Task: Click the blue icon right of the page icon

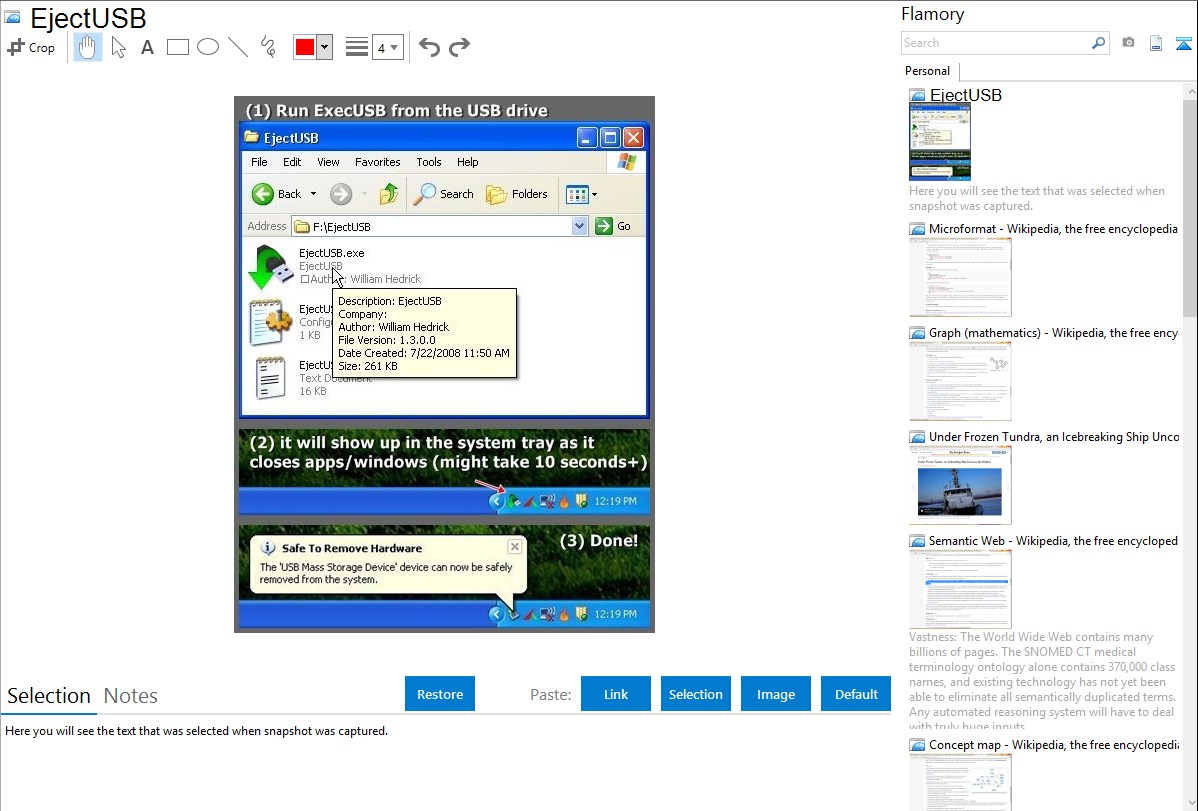Action: tap(1184, 43)
